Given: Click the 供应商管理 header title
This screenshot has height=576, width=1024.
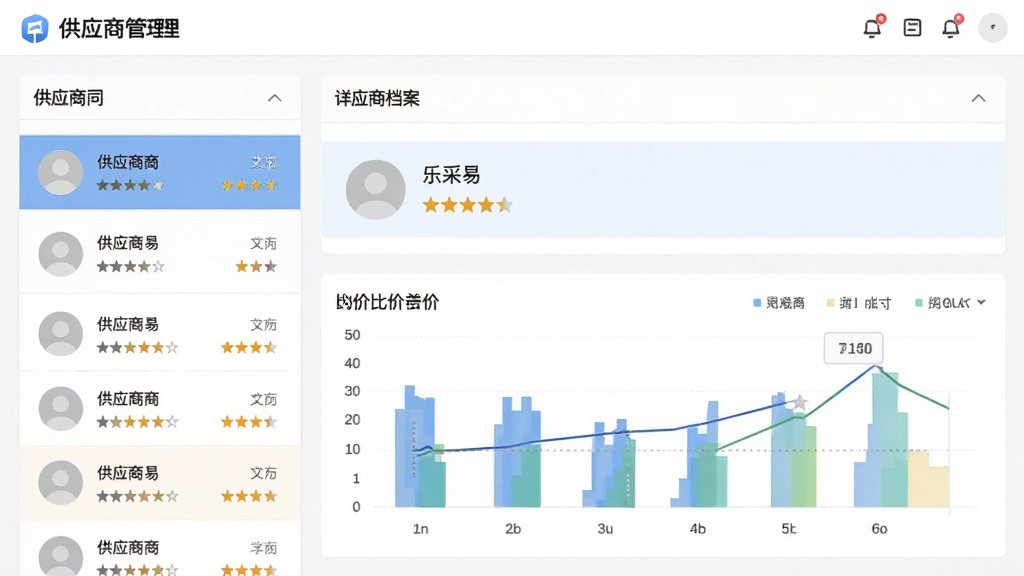Looking at the screenshot, I should 120,29.
